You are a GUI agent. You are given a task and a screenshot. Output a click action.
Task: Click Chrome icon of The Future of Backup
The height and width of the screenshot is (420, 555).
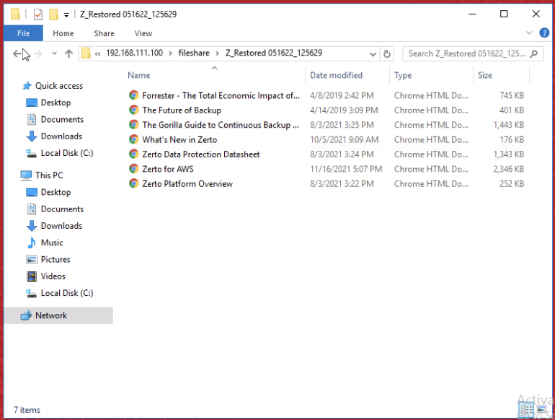pos(133,110)
